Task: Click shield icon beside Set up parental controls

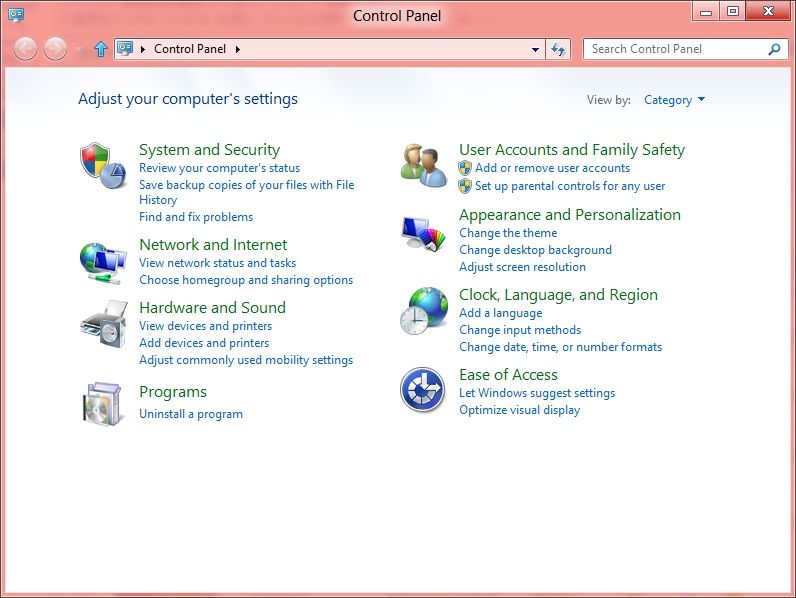Action: point(465,186)
